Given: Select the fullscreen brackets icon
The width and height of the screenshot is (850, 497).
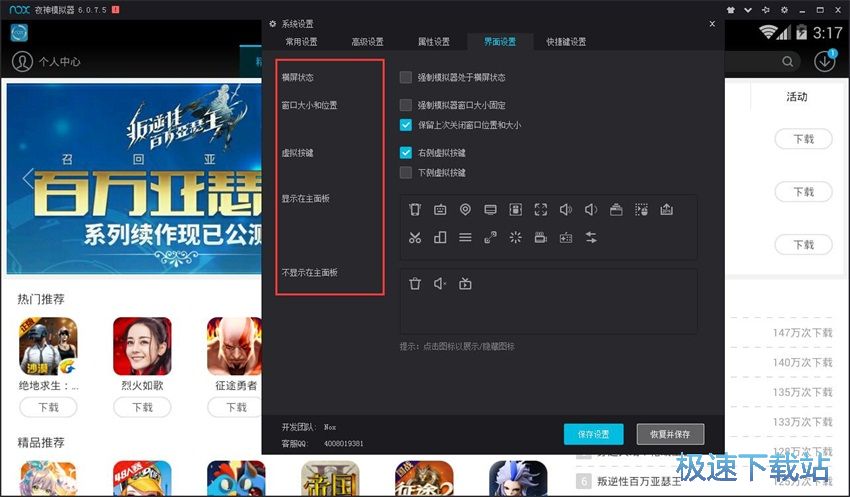Looking at the screenshot, I should [x=540, y=209].
